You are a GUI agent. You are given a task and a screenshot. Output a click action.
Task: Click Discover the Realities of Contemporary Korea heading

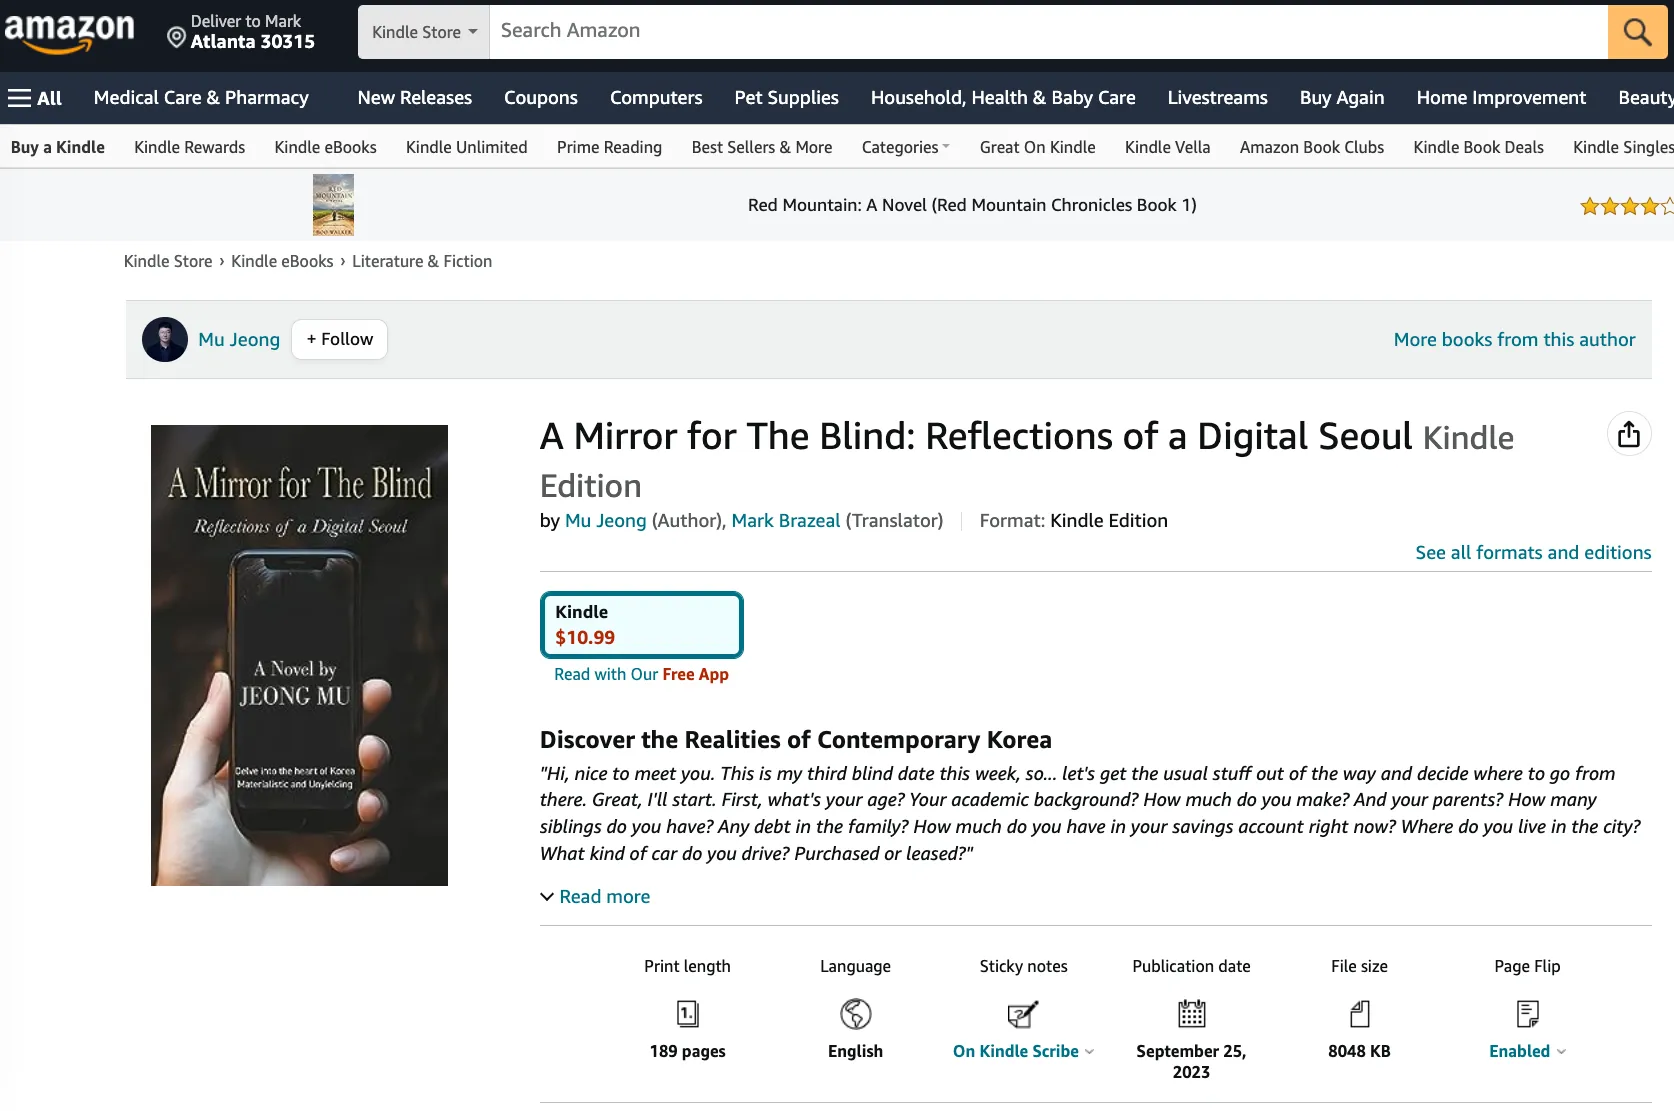point(796,740)
